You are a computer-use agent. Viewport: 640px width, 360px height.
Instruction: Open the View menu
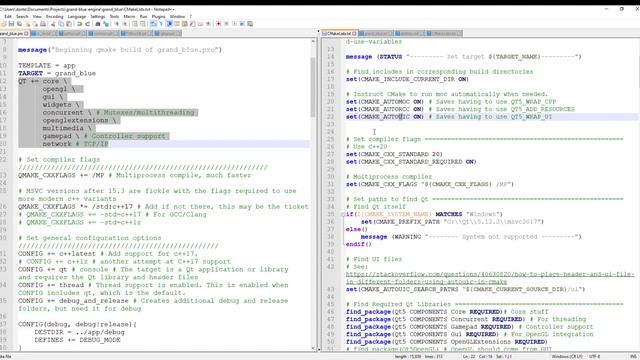coord(37,17)
